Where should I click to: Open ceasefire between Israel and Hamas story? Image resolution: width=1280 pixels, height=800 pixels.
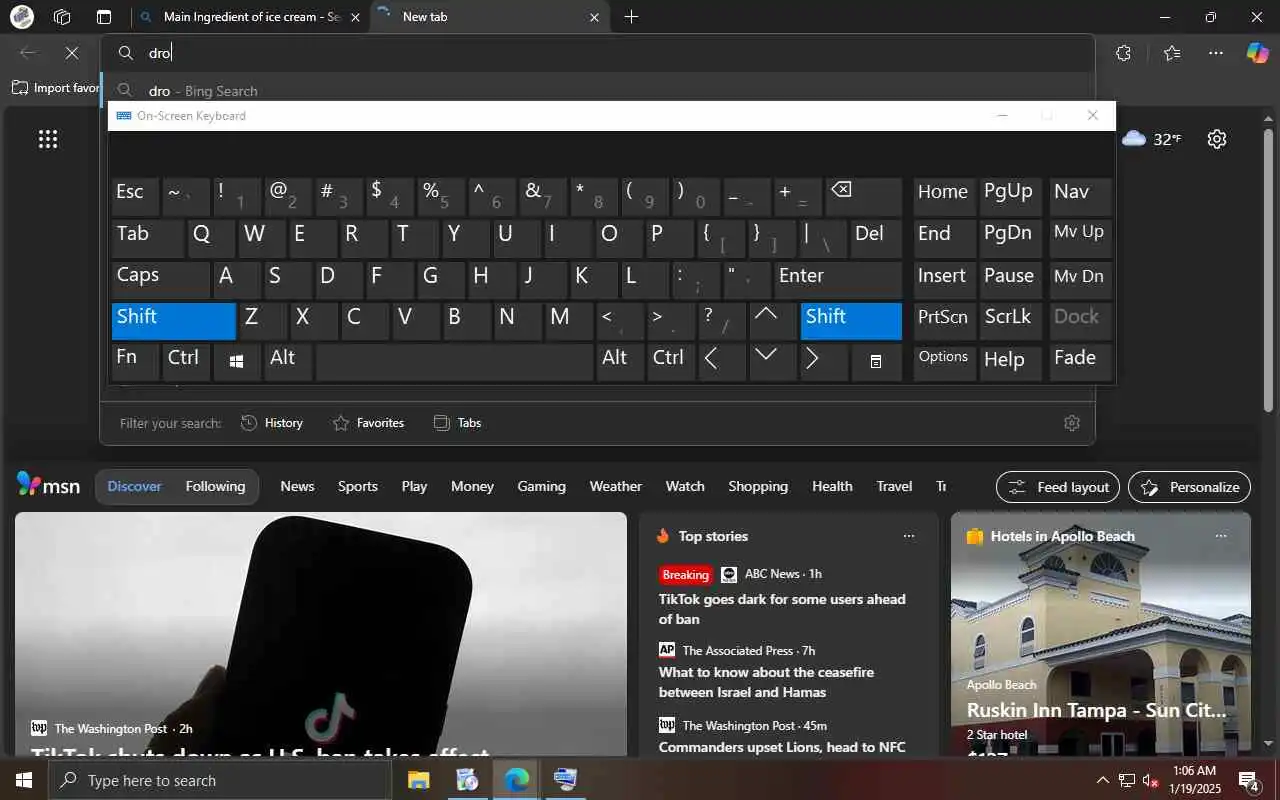[x=766, y=682]
